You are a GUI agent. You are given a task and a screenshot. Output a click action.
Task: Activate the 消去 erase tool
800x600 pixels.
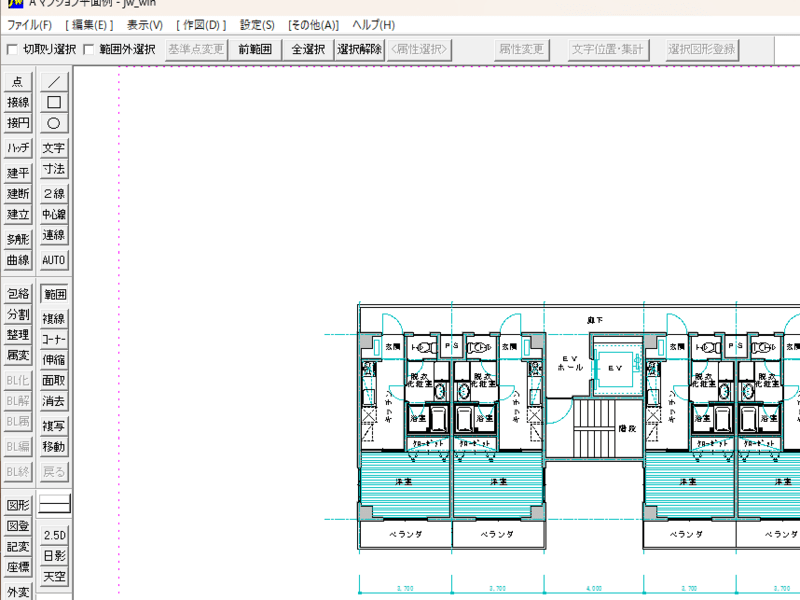pos(54,401)
